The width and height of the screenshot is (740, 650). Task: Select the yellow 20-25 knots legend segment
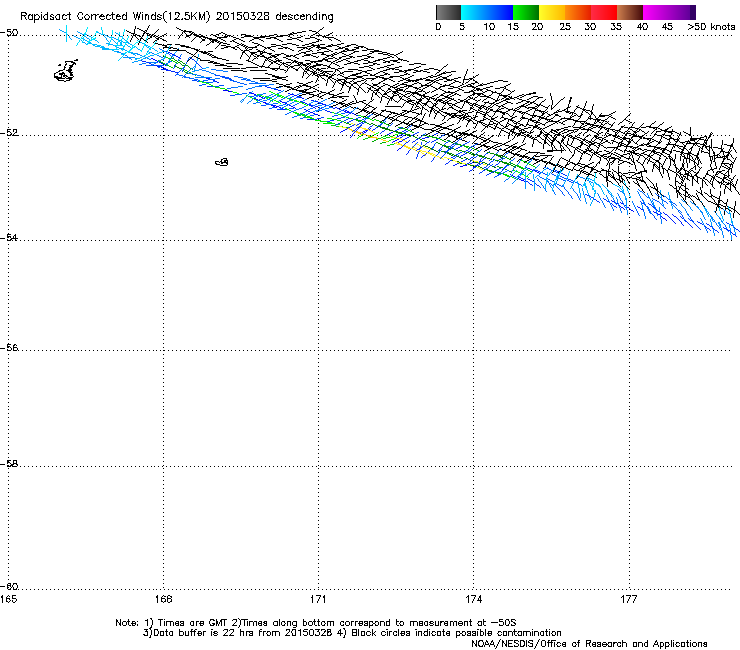tap(552, 12)
